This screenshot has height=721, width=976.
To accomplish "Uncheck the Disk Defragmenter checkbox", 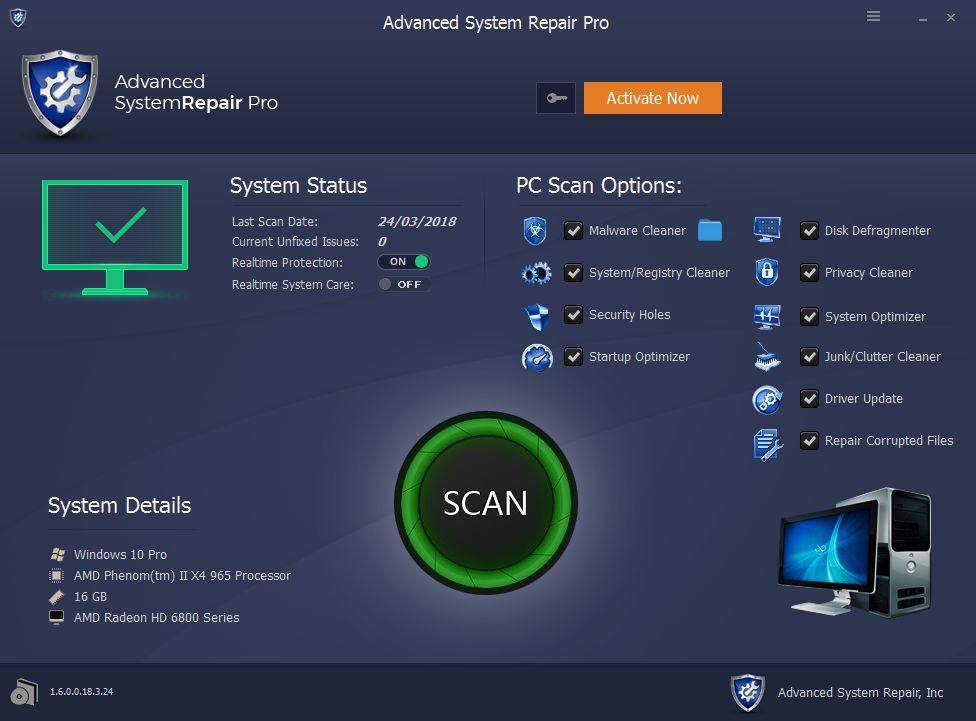I will click(809, 230).
